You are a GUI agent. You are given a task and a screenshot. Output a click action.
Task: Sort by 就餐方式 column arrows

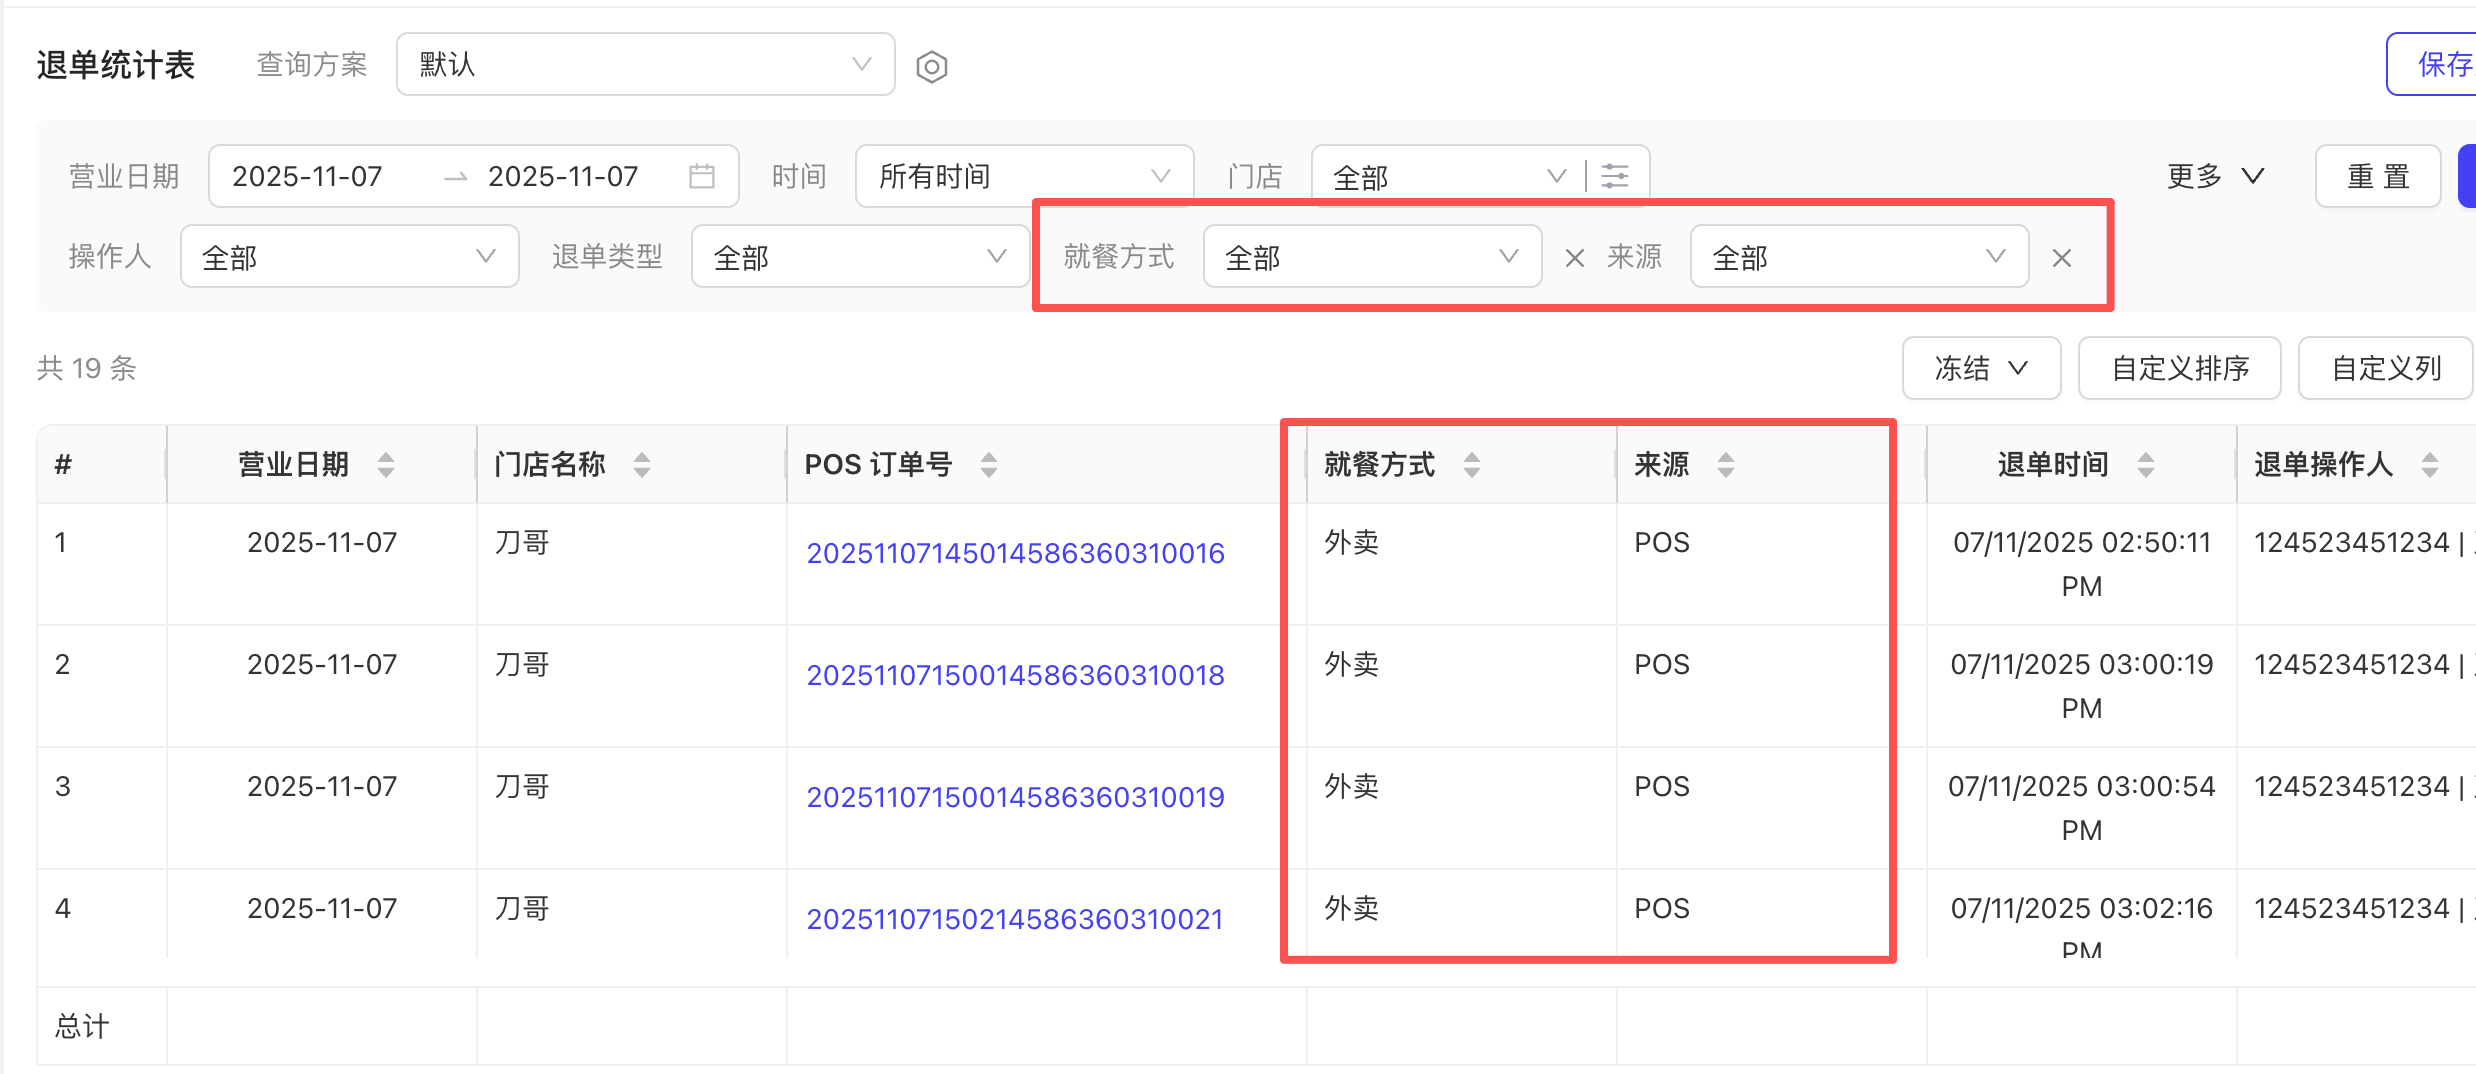(x=1472, y=464)
